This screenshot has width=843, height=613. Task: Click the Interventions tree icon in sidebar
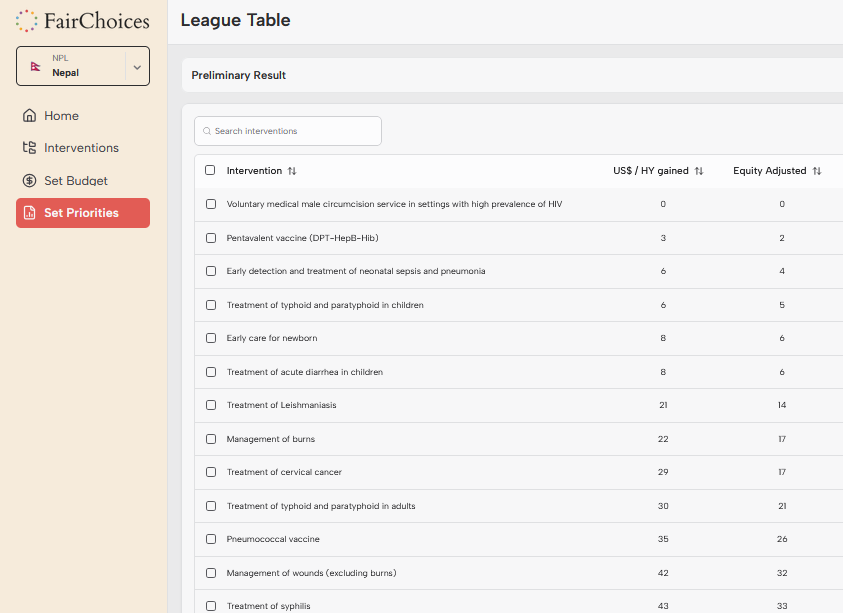coord(29,148)
